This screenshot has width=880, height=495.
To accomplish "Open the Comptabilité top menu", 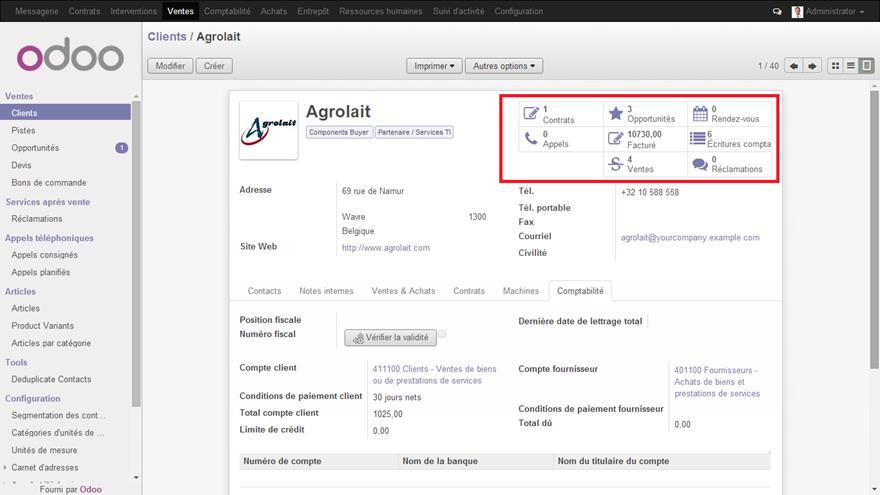I will pyautogui.click(x=227, y=11).
